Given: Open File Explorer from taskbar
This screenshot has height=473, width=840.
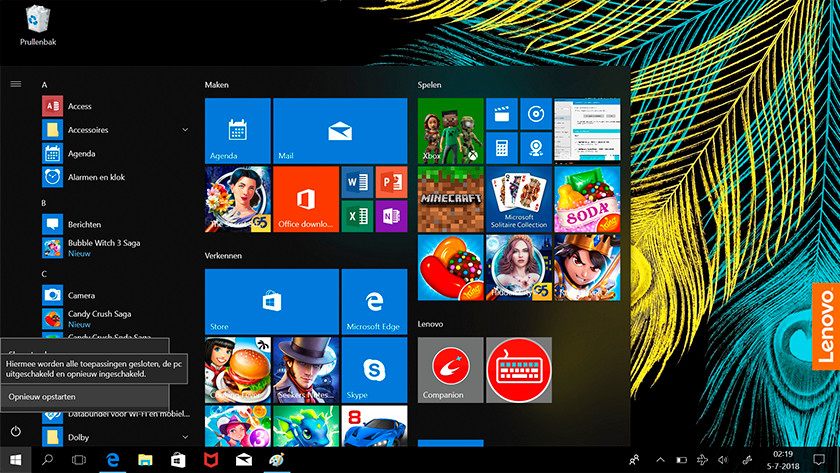Looking at the screenshot, I should click(145, 460).
